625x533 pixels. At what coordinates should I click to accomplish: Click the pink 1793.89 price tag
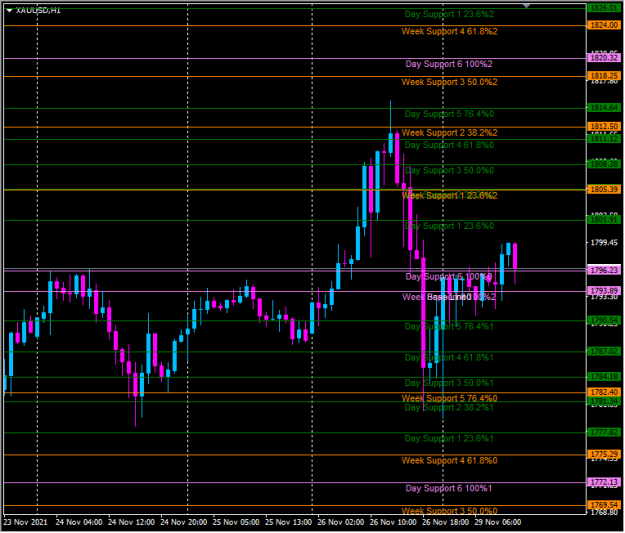604,291
